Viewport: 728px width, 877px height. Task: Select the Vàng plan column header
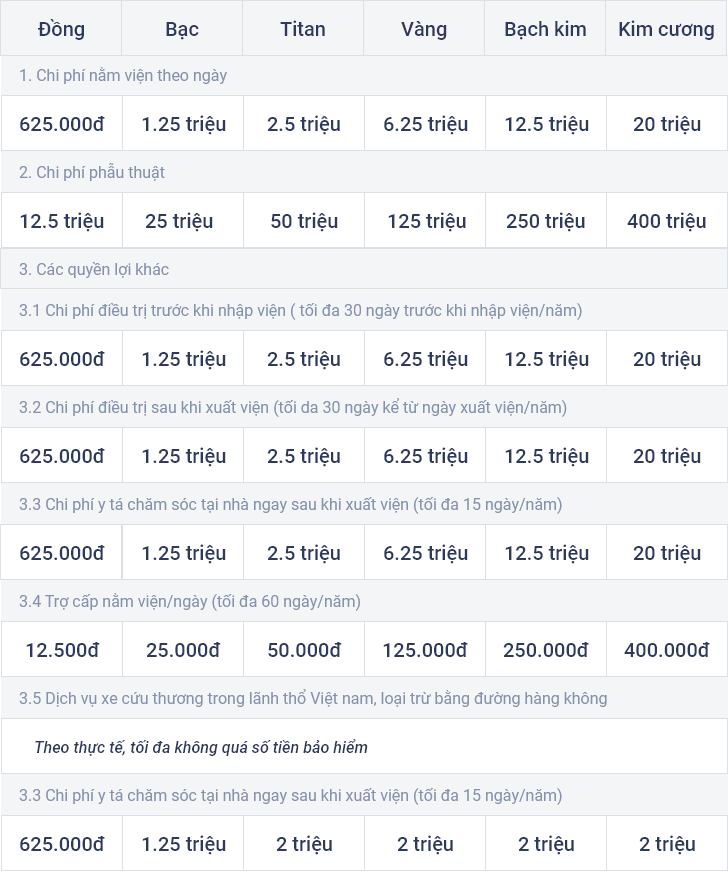click(424, 29)
